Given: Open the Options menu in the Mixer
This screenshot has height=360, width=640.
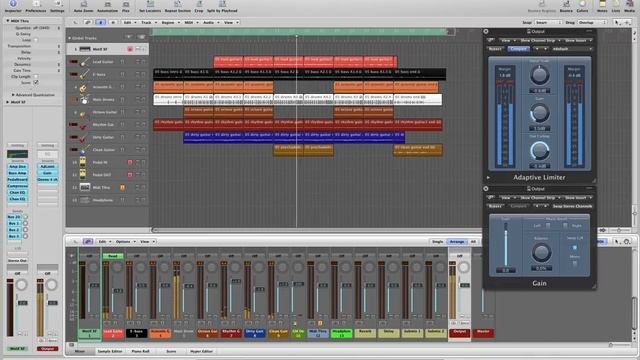Looking at the screenshot, I should coord(125,242).
